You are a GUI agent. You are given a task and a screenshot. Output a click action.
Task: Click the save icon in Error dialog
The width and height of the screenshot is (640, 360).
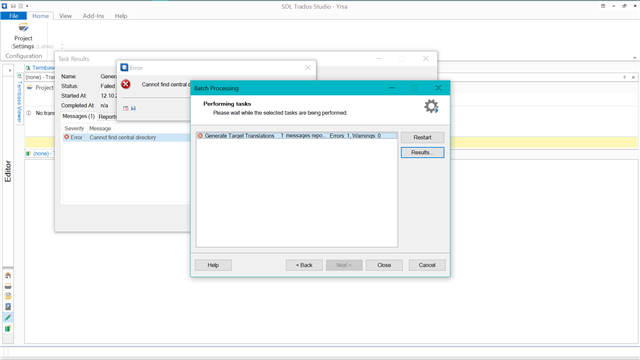click(133, 108)
